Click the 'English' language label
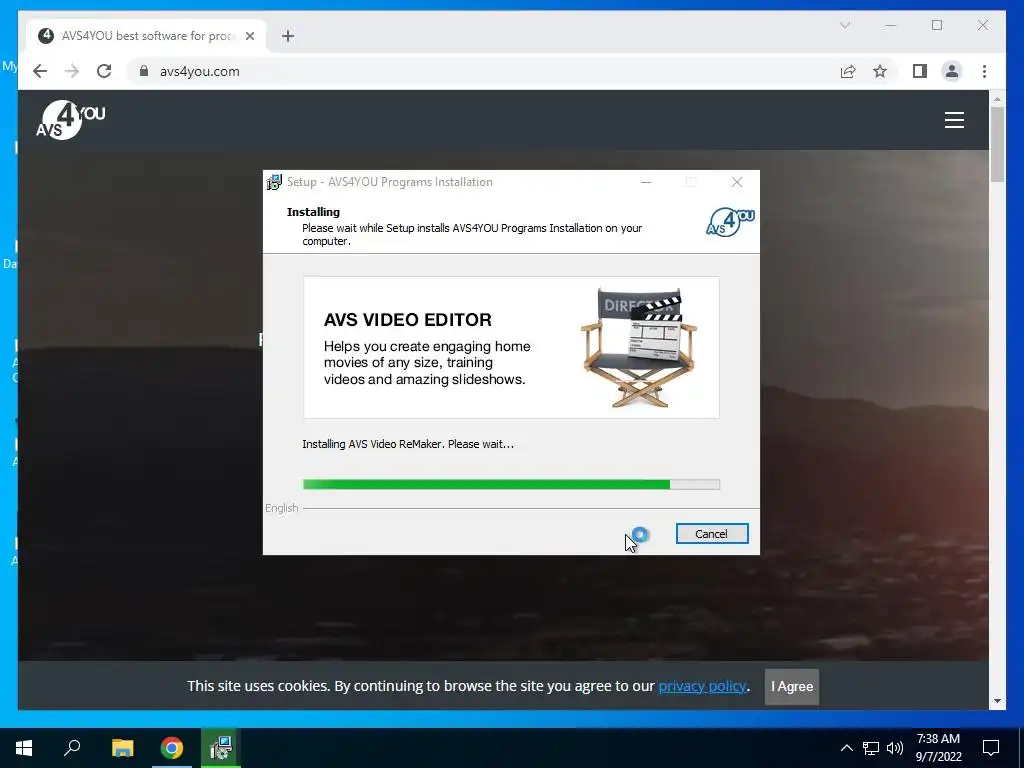This screenshot has width=1024, height=768. 281,508
